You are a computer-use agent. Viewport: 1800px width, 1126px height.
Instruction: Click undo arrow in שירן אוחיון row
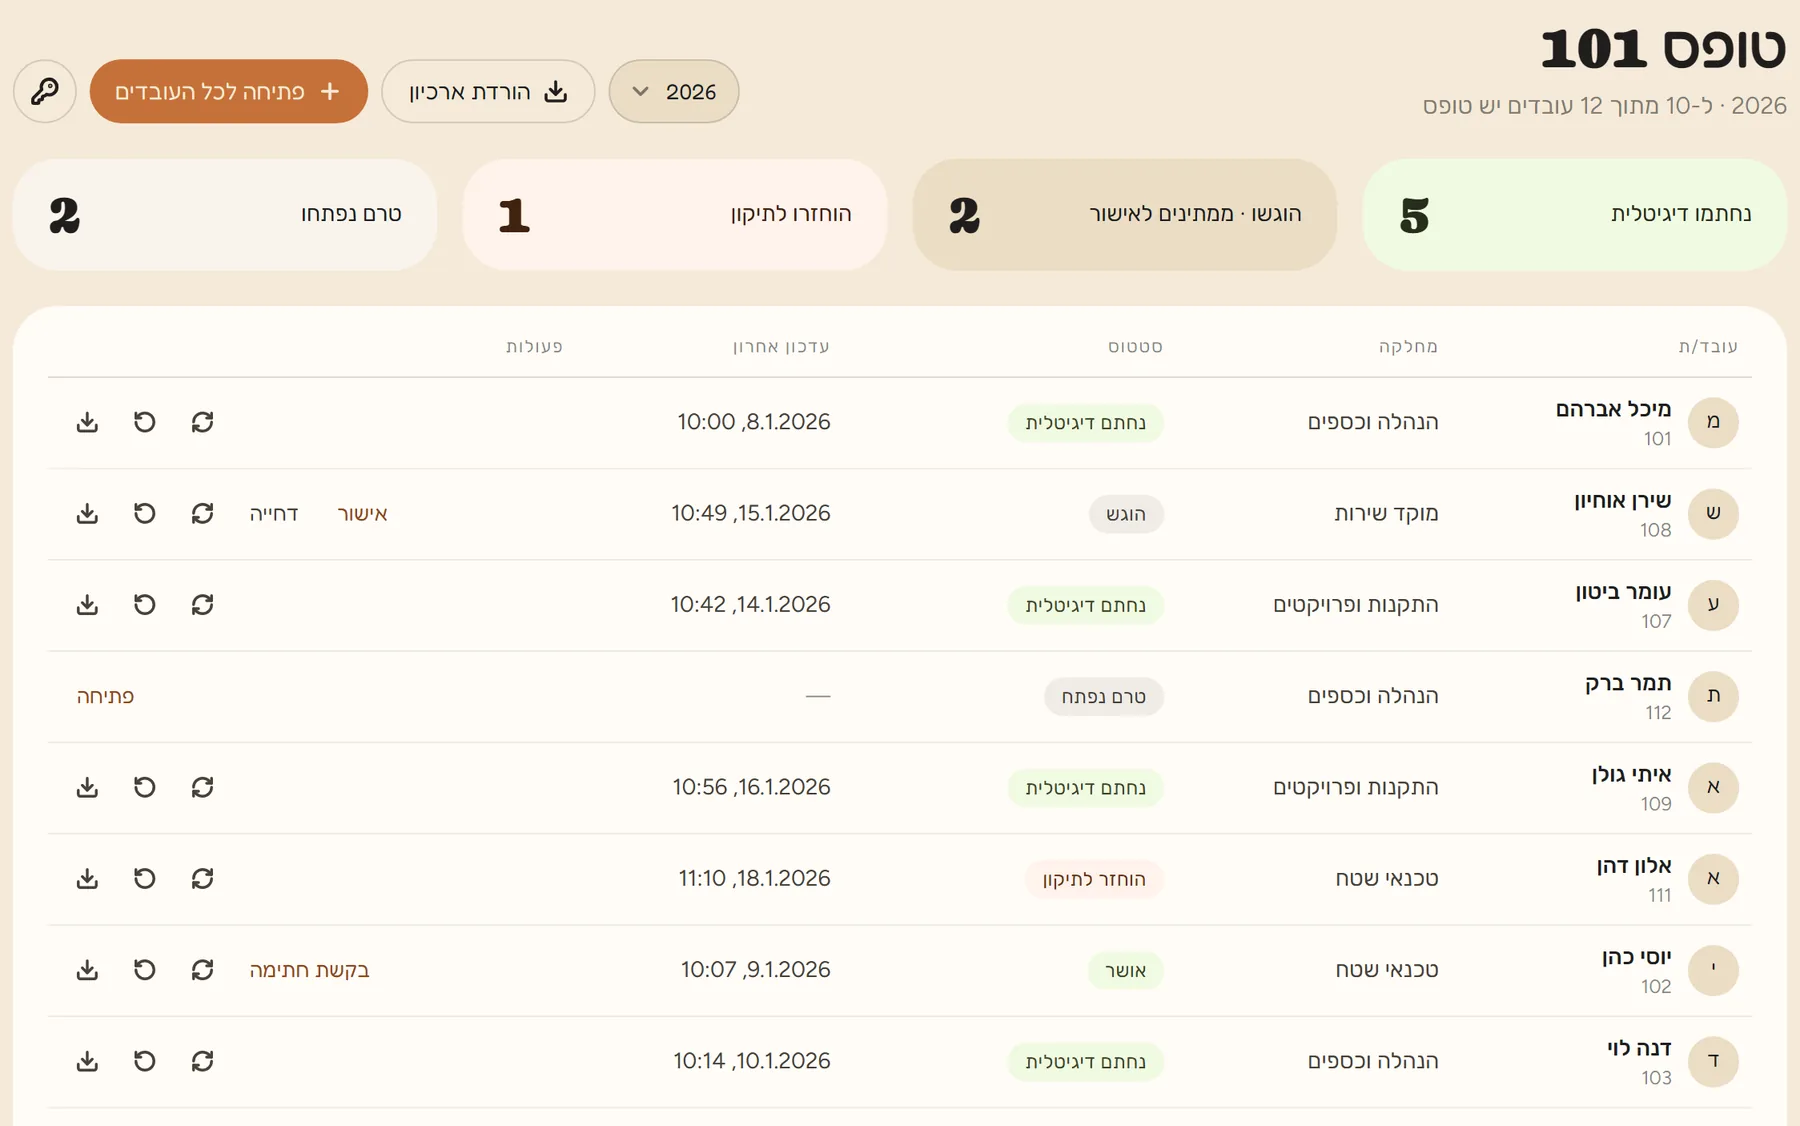click(x=145, y=513)
